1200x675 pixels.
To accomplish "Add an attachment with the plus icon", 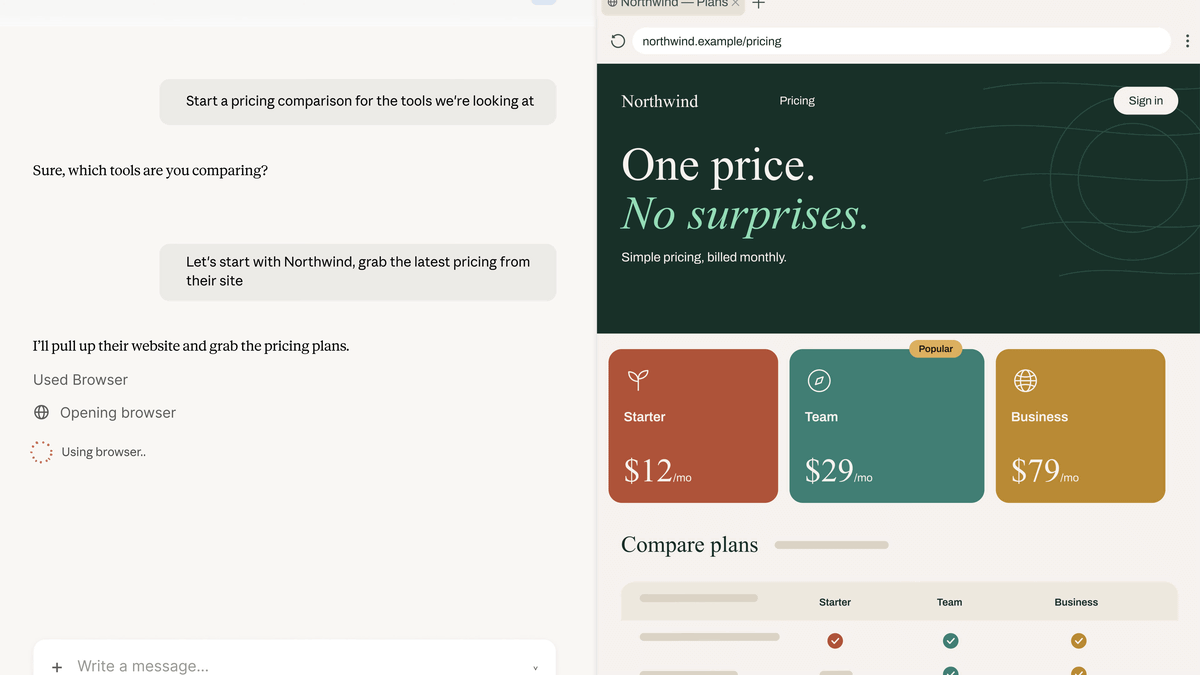I will pos(57,666).
